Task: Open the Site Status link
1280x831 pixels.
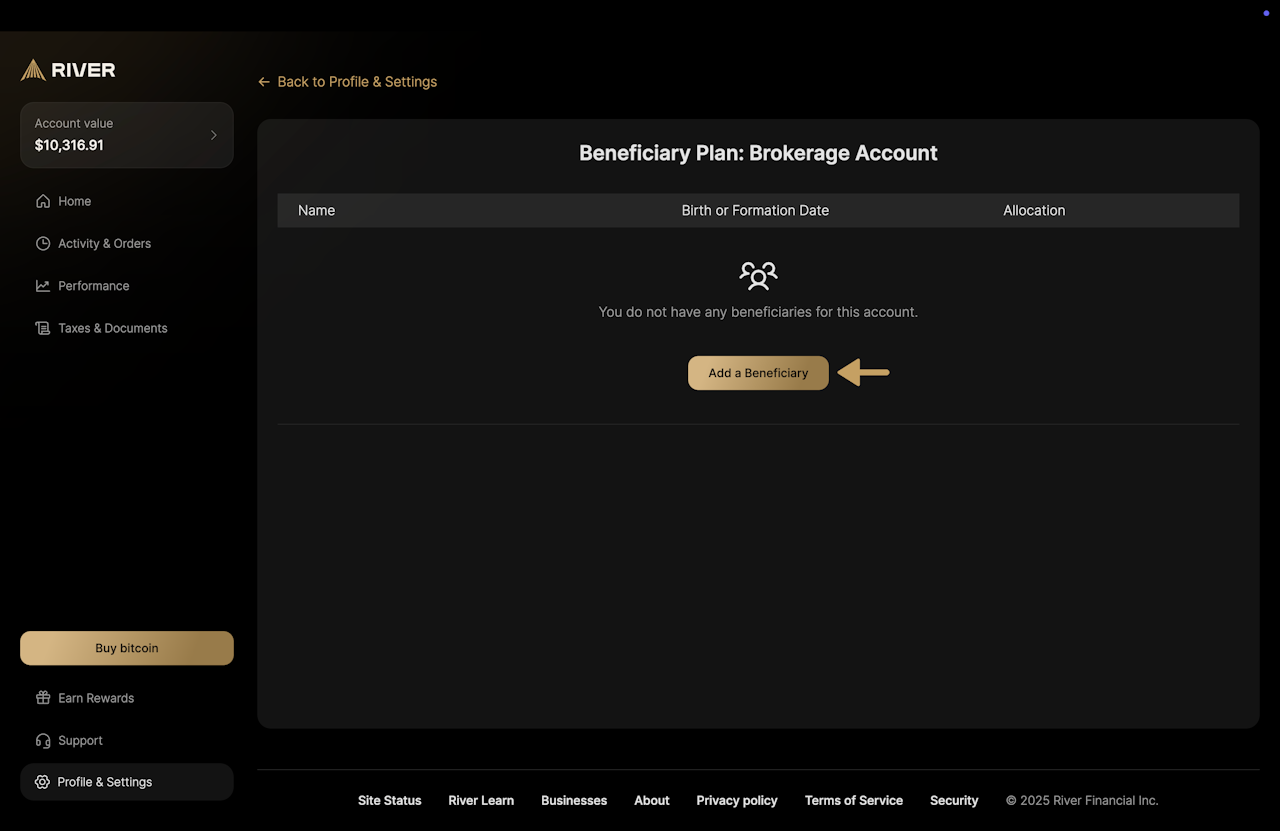Action: tap(390, 800)
